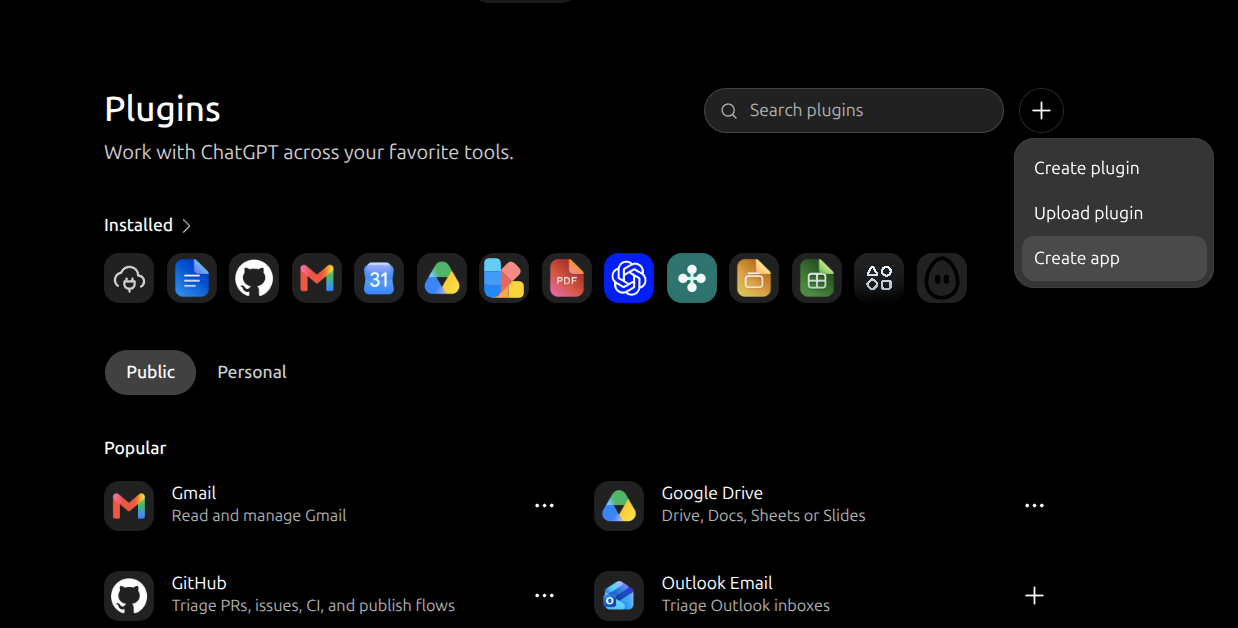This screenshot has width=1238, height=628.
Task: Click the 'Read and manage Gmail' description
Action: (259, 516)
